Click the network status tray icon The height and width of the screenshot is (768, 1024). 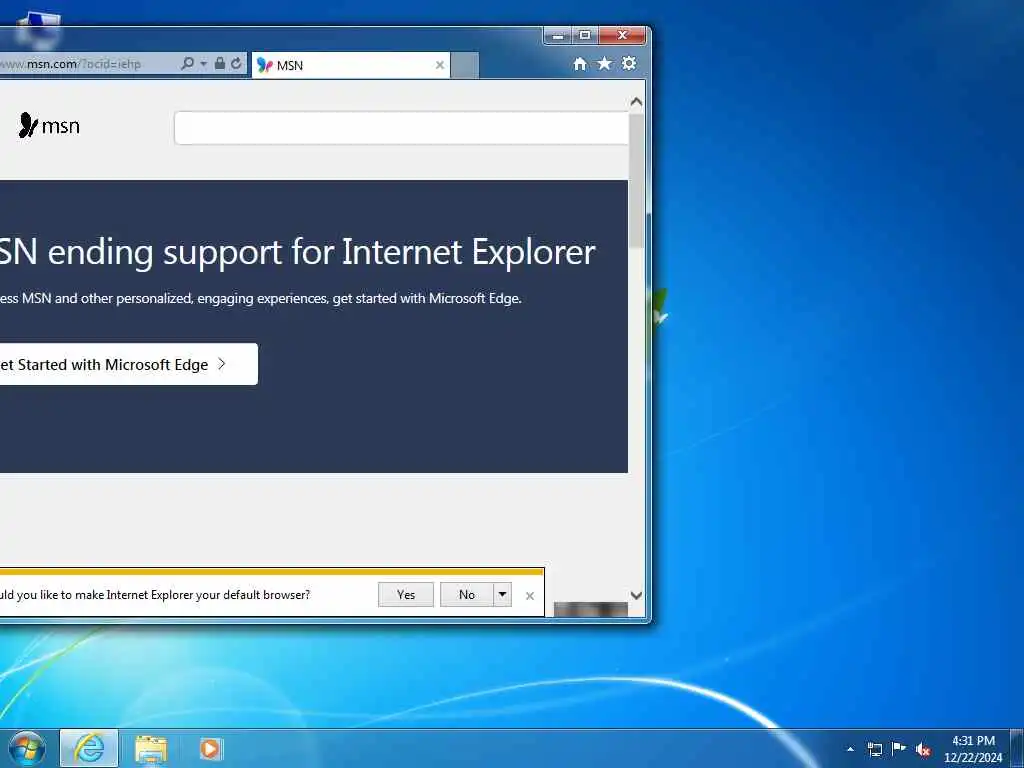pyautogui.click(x=874, y=749)
